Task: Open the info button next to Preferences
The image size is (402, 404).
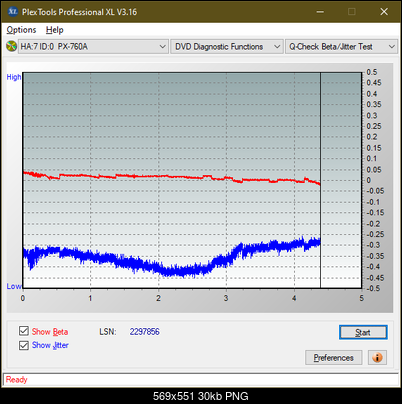Action: point(377,358)
